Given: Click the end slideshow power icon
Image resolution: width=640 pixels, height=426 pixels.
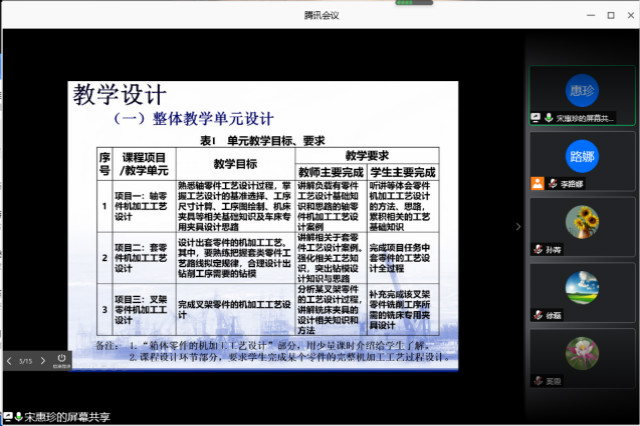Looking at the screenshot, I should point(62,357).
